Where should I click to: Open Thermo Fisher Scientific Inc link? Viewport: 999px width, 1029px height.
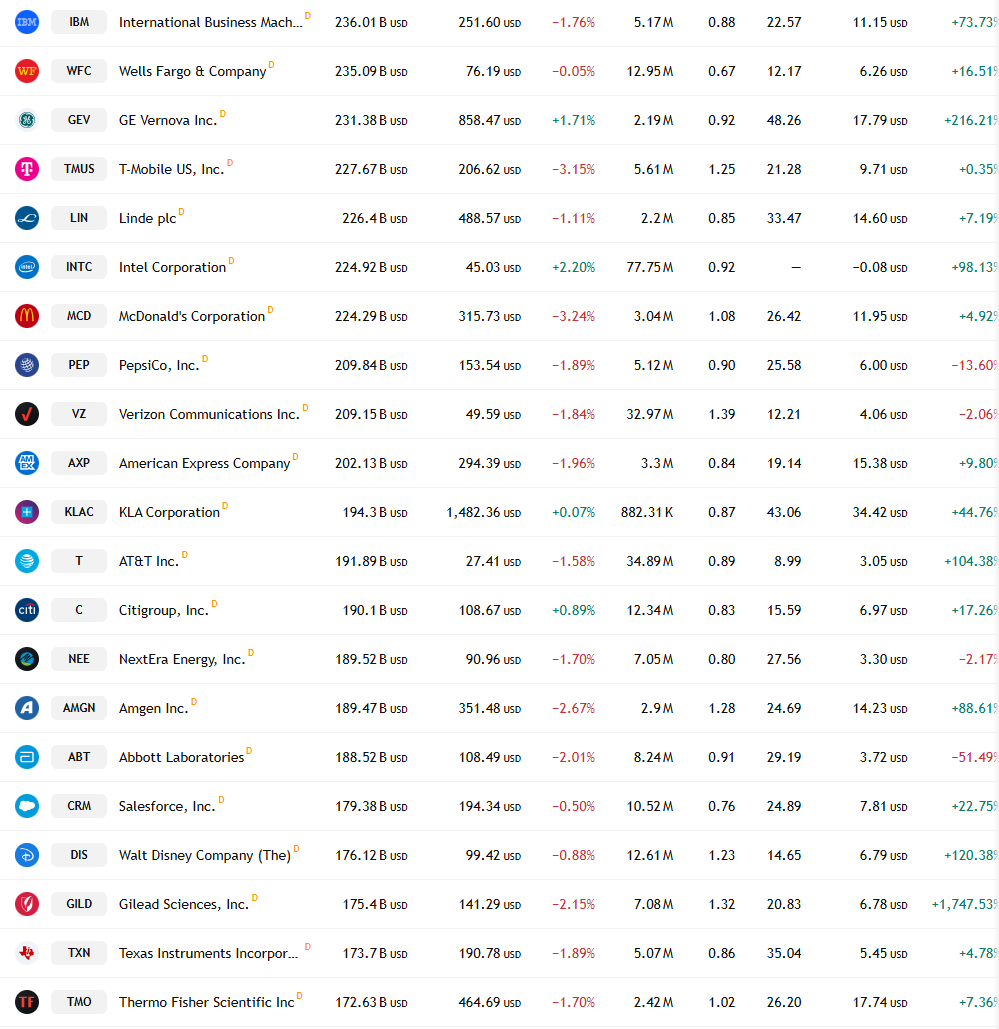coord(207,1003)
